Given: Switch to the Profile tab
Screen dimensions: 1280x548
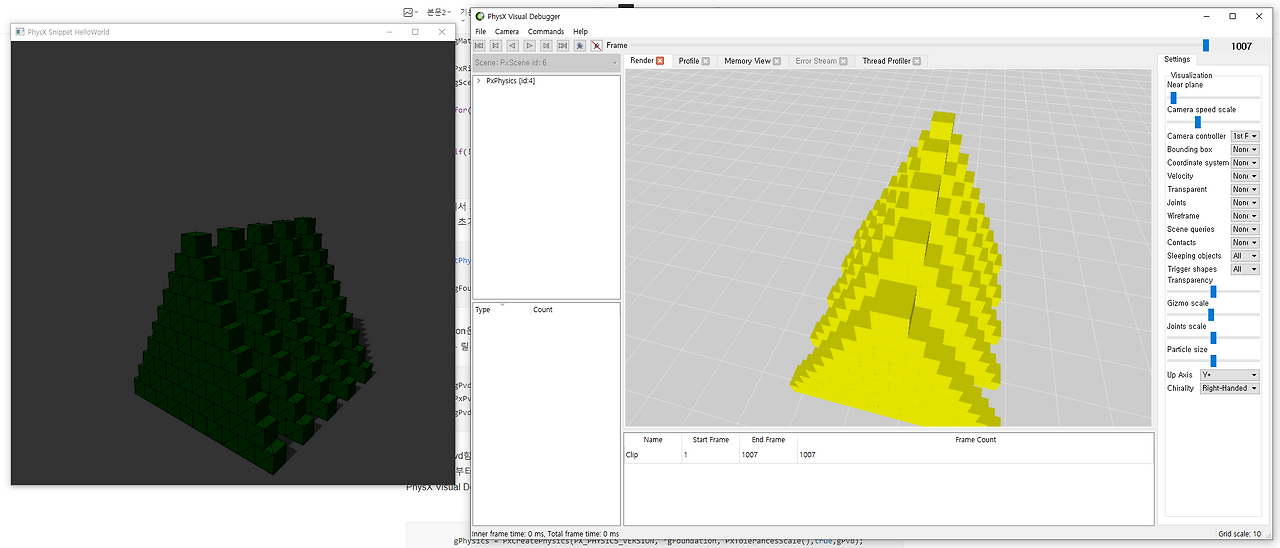Looking at the screenshot, I should click(689, 61).
